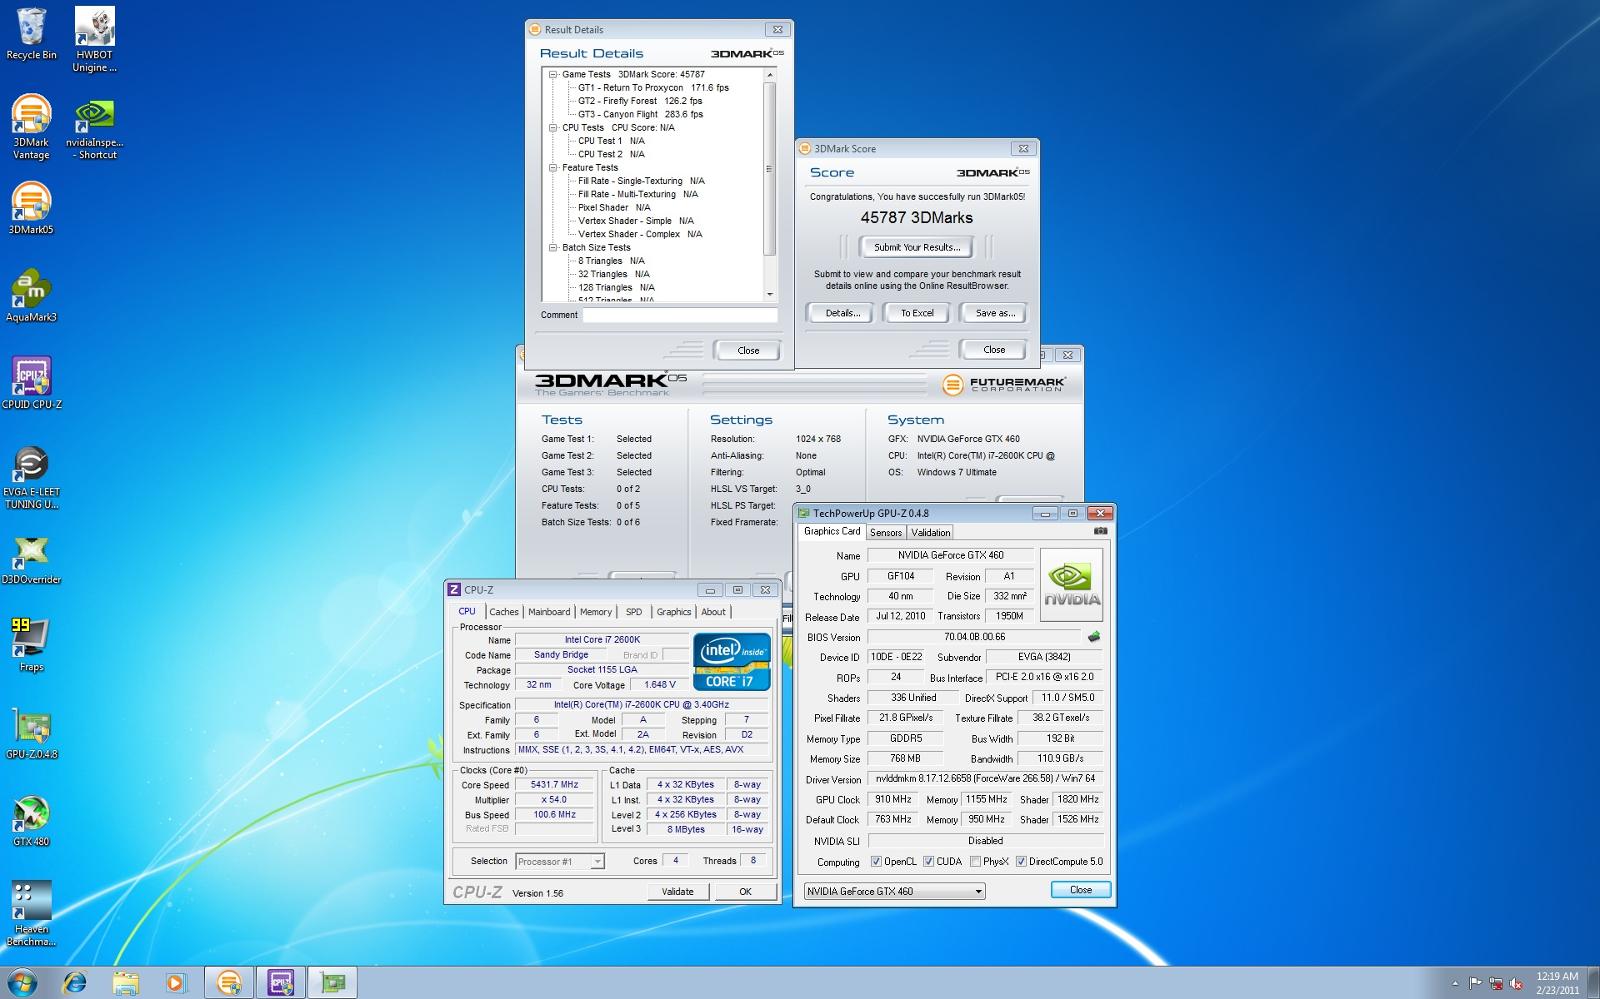
Task: Launch 3DMark Vantage desktop shortcut
Action: [31, 127]
